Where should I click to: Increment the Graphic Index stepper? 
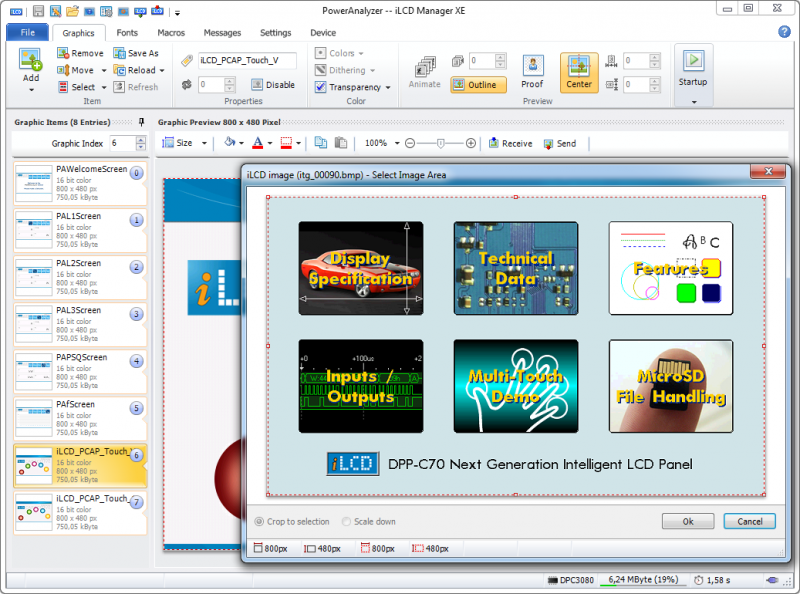pyautogui.click(x=141, y=140)
